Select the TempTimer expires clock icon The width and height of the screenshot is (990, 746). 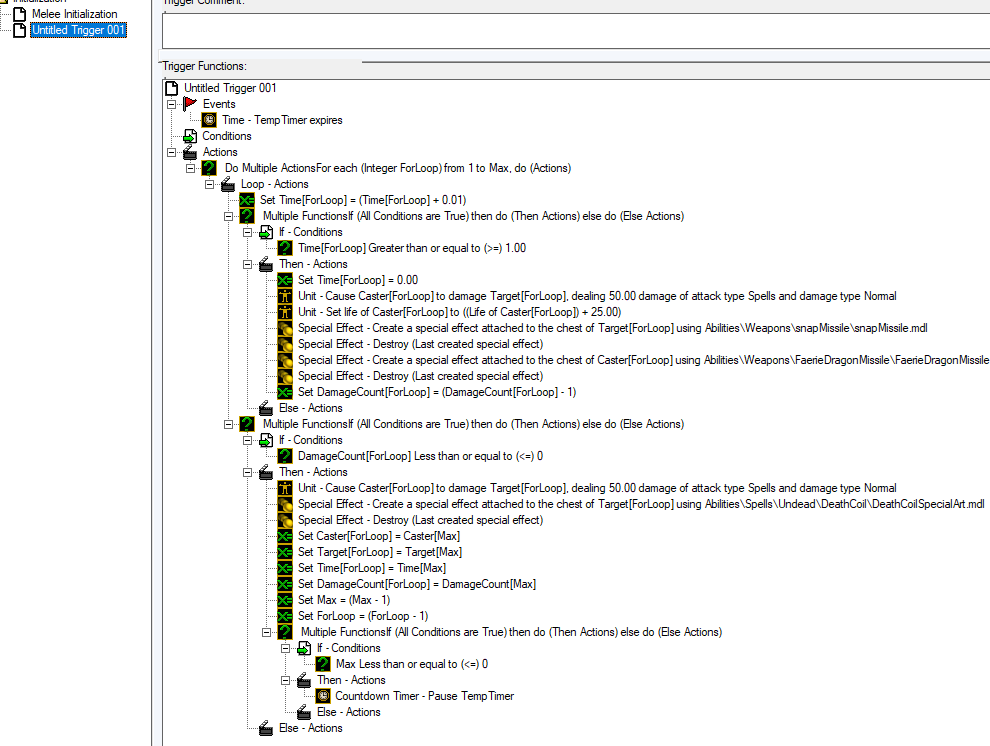tap(210, 120)
